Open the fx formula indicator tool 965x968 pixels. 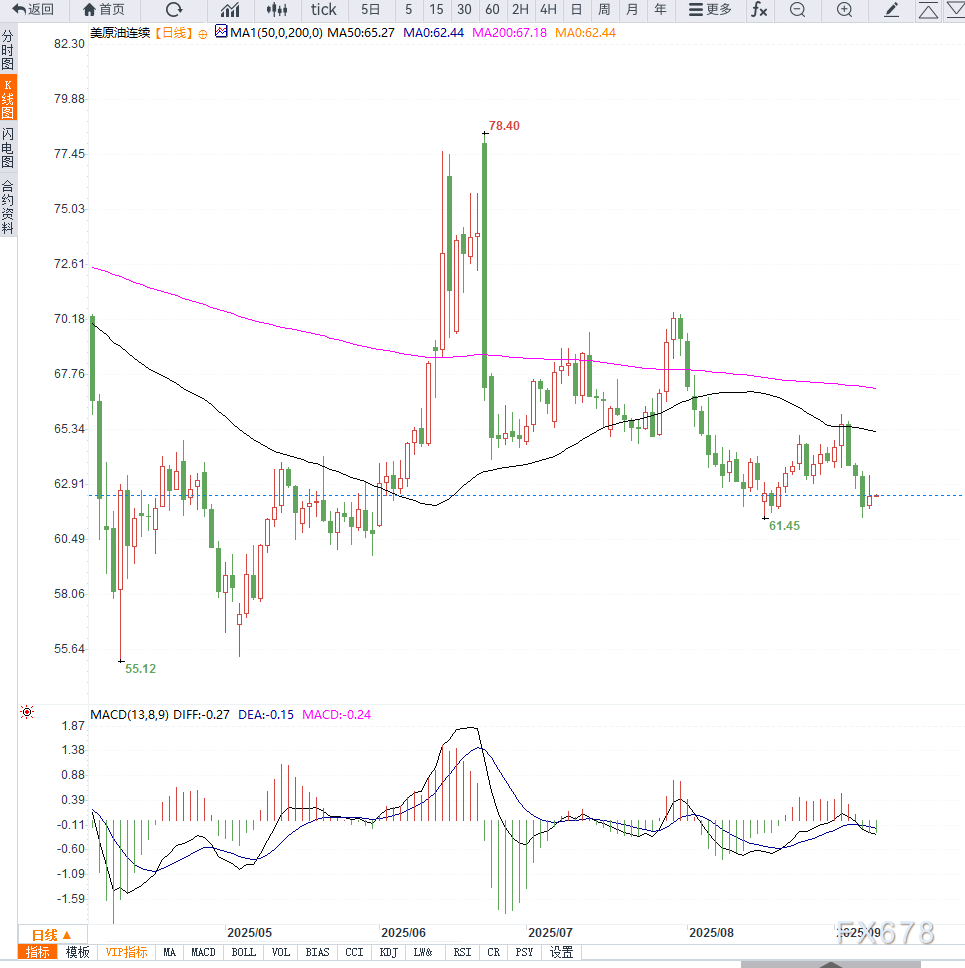760,10
